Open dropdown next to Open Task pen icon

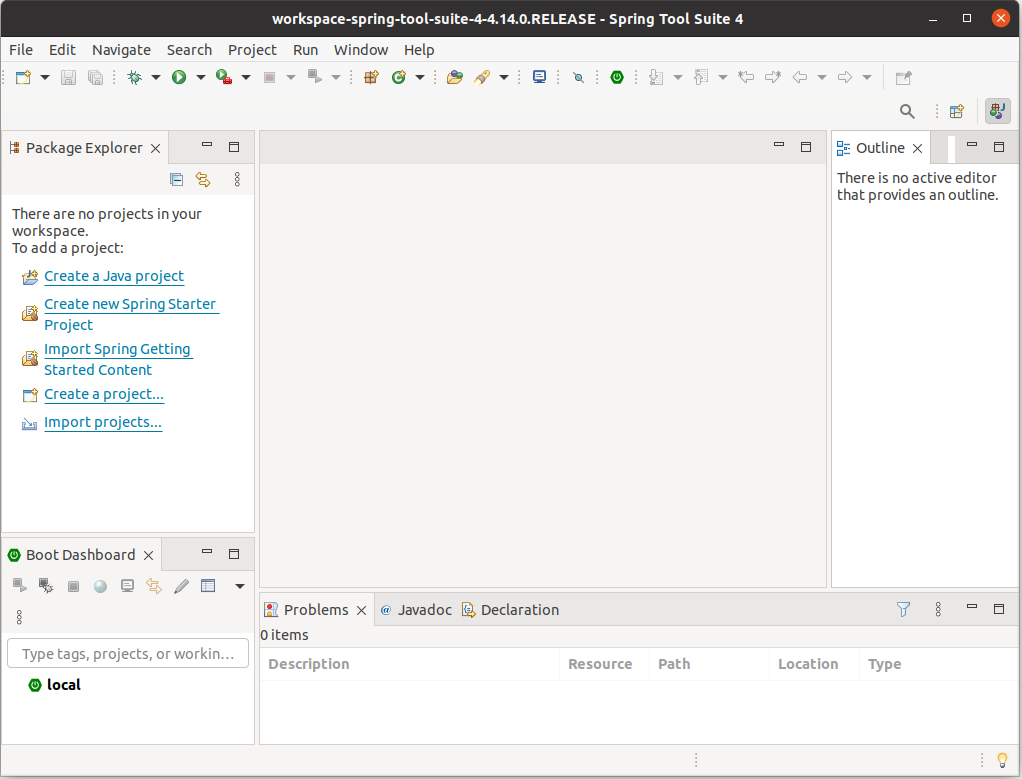504,78
